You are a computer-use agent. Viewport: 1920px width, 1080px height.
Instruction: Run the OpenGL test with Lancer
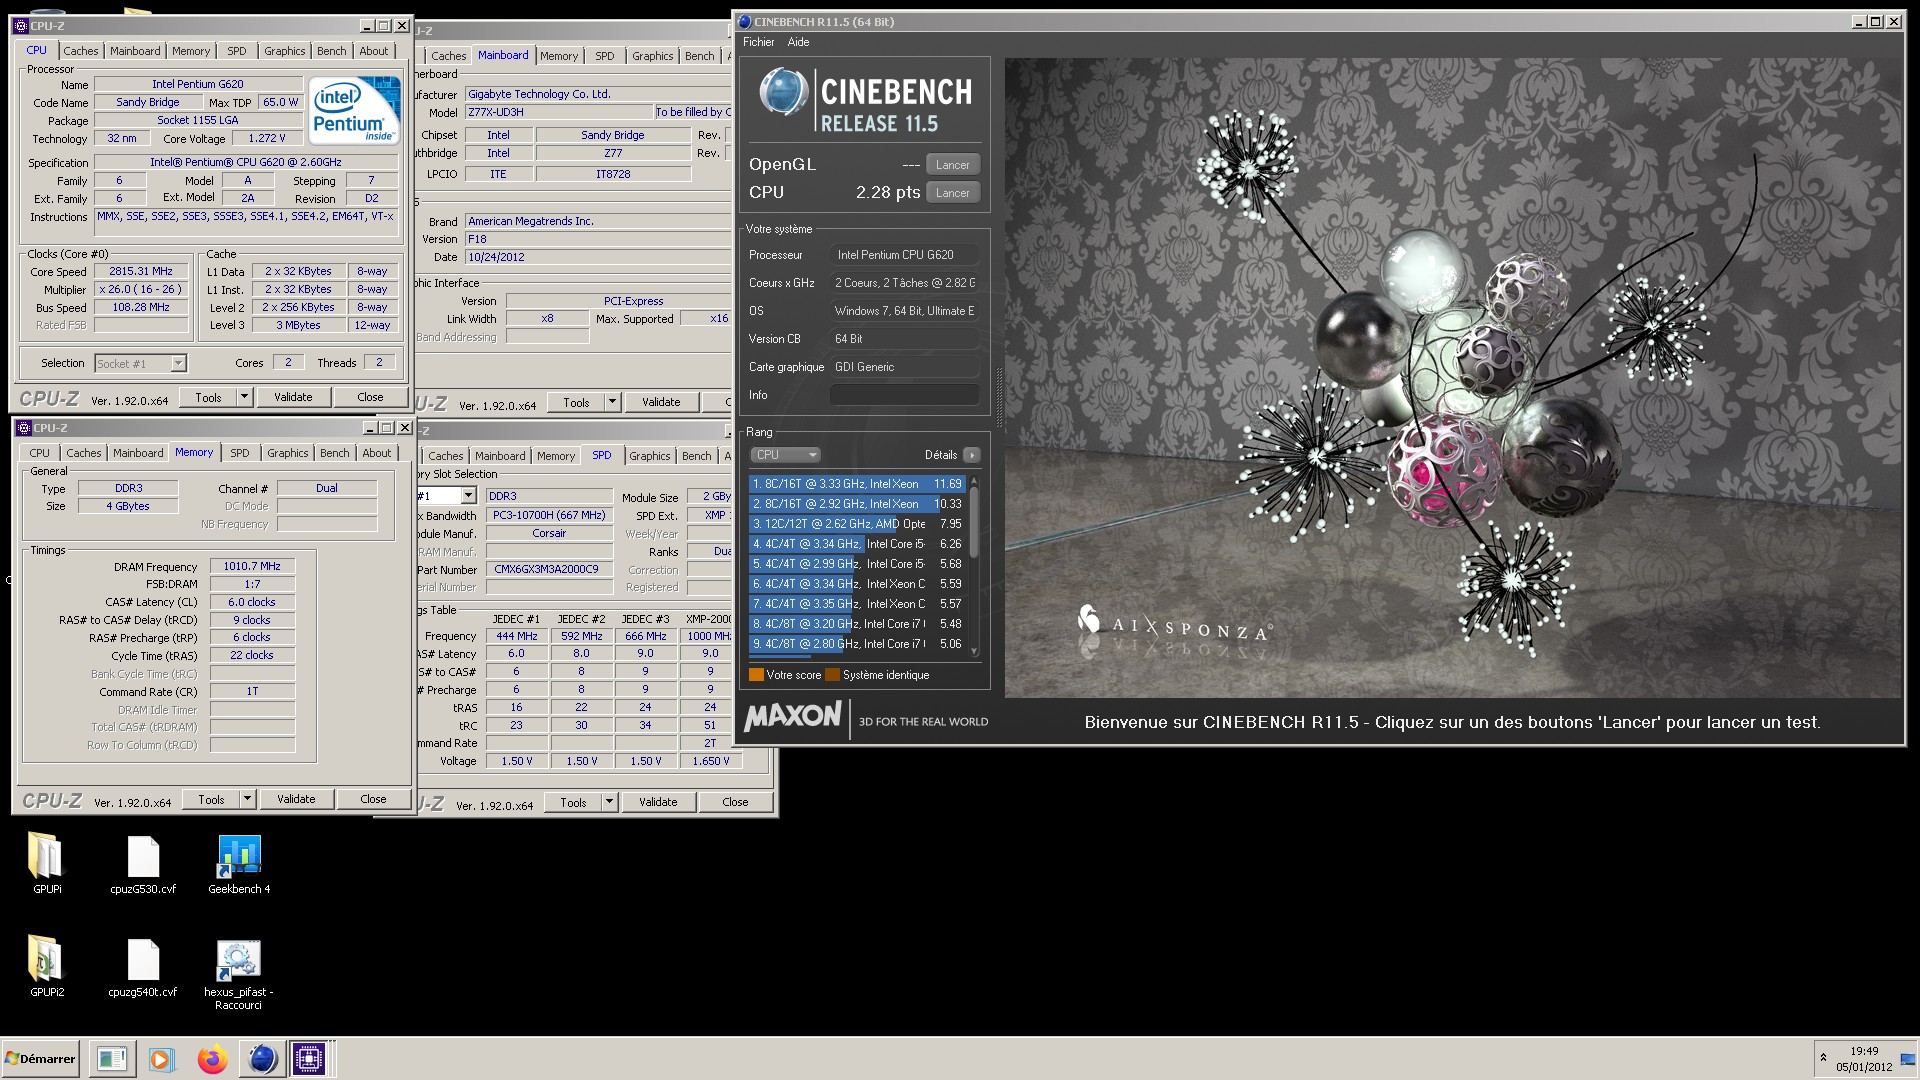tap(952, 165)
